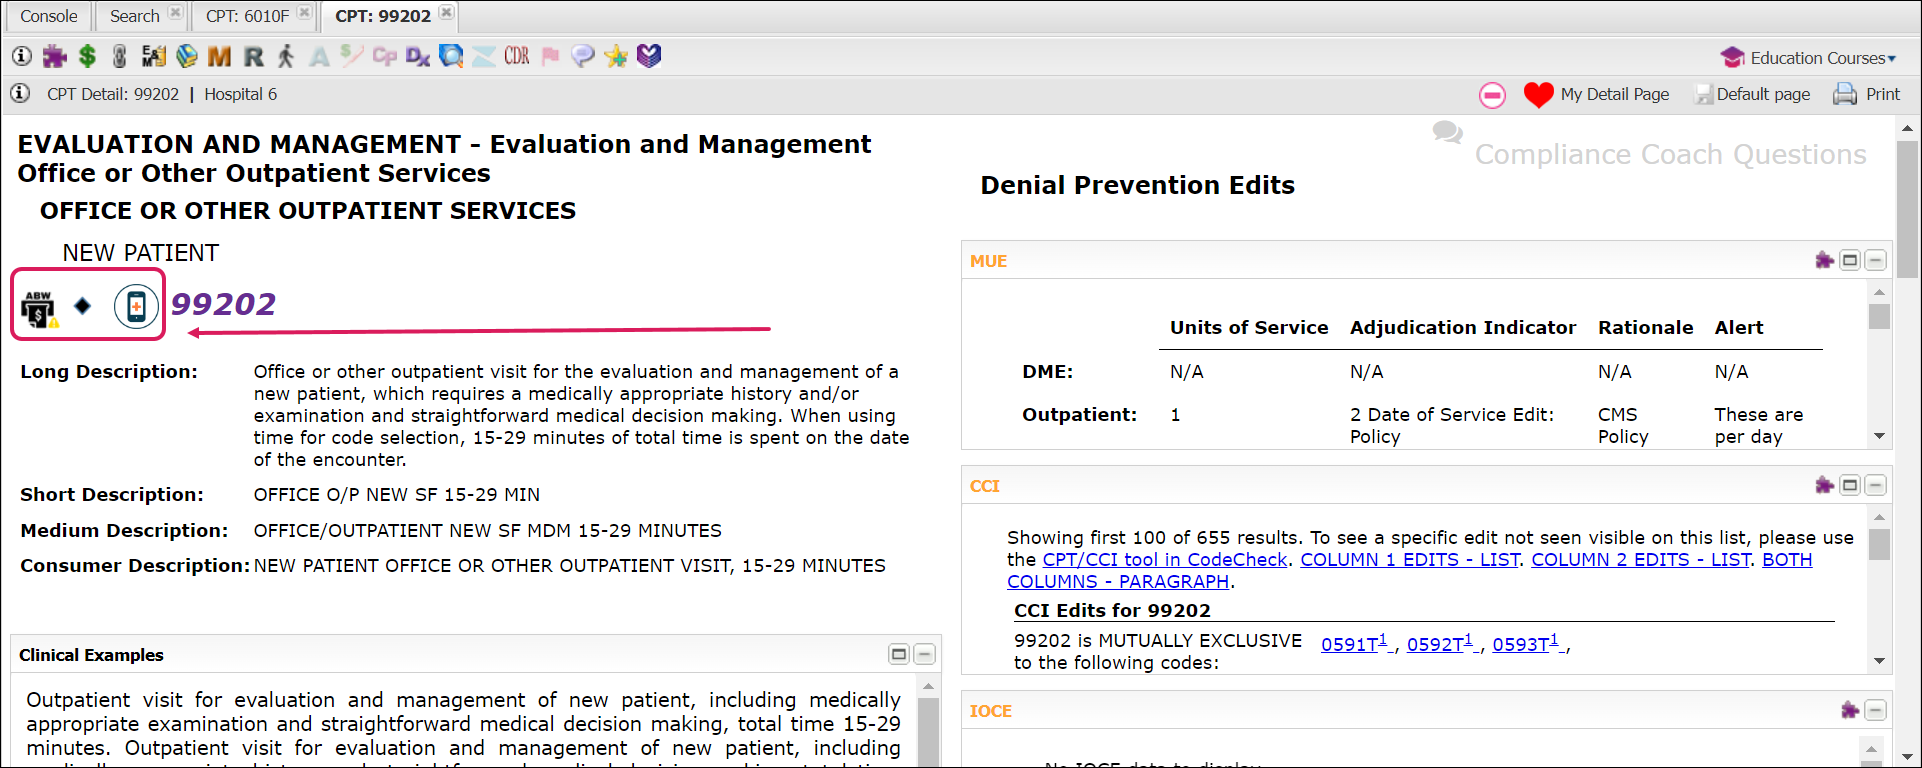Viewport: 1922px width, 768px height.
Task: Click the orange M toolbar icon
Action: 219,56
